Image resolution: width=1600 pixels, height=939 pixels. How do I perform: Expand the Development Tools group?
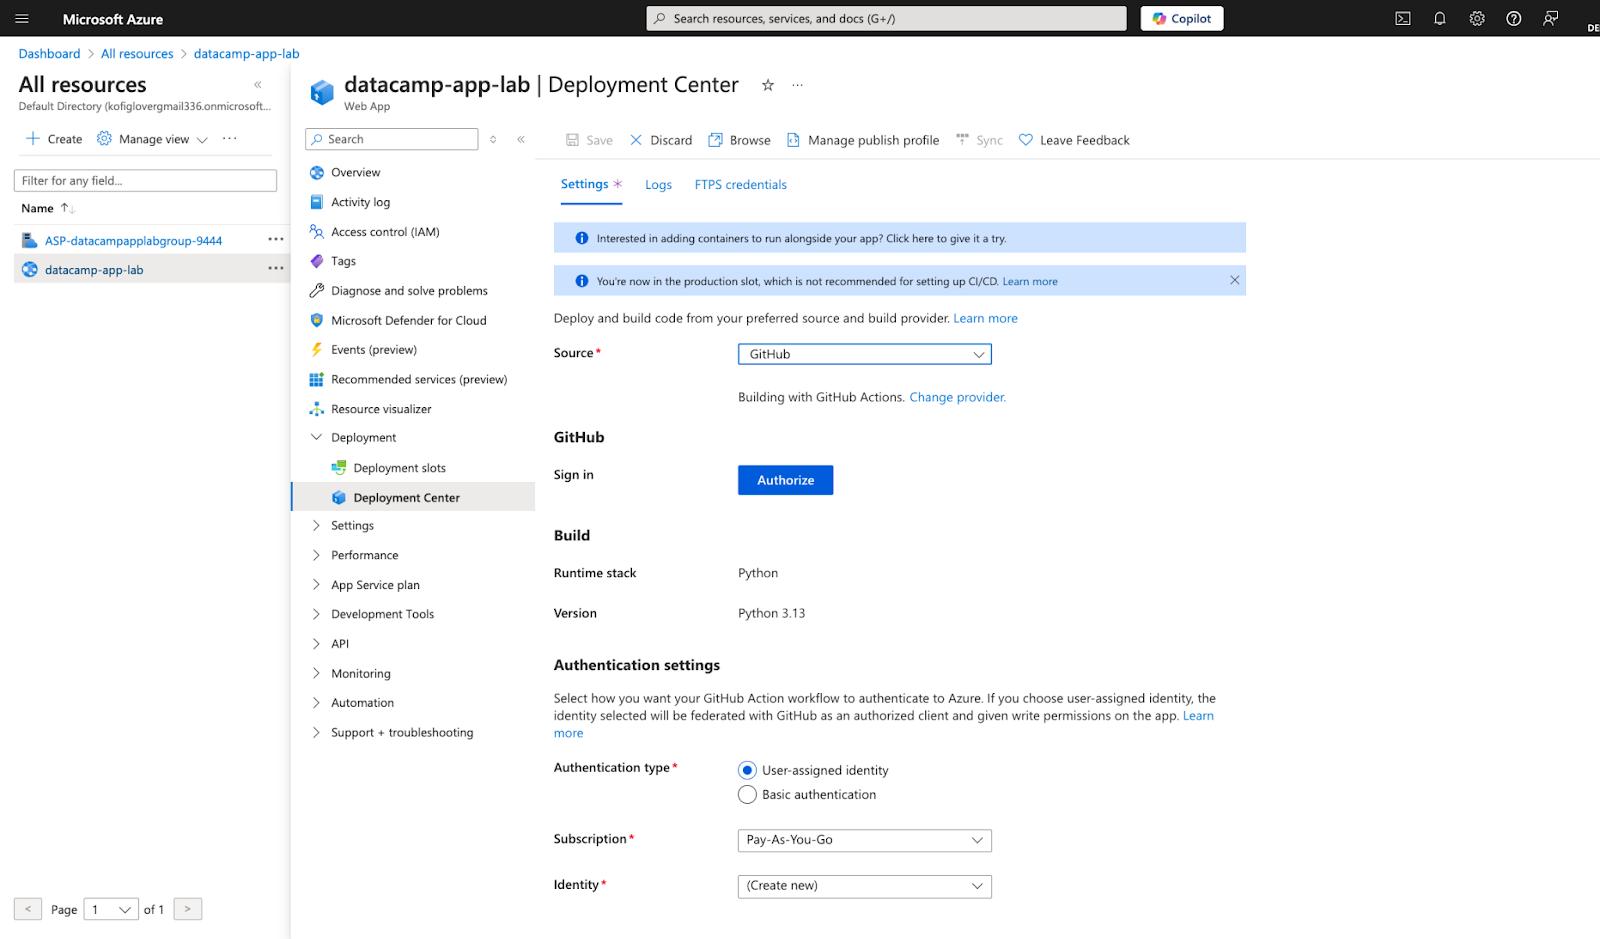click(316, 614)
